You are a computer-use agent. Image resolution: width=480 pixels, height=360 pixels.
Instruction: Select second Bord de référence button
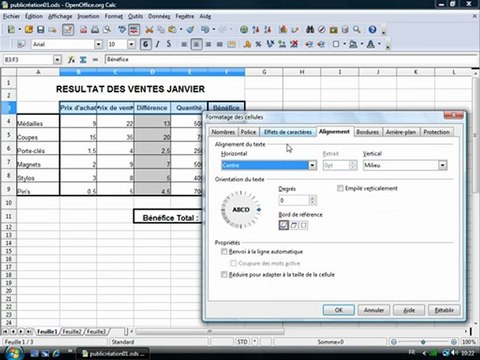pos(294,225)
